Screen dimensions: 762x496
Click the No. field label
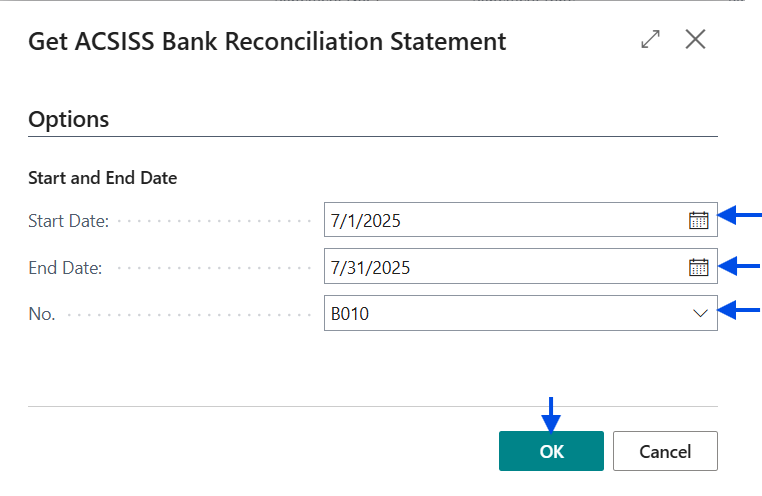pos(42,314)
